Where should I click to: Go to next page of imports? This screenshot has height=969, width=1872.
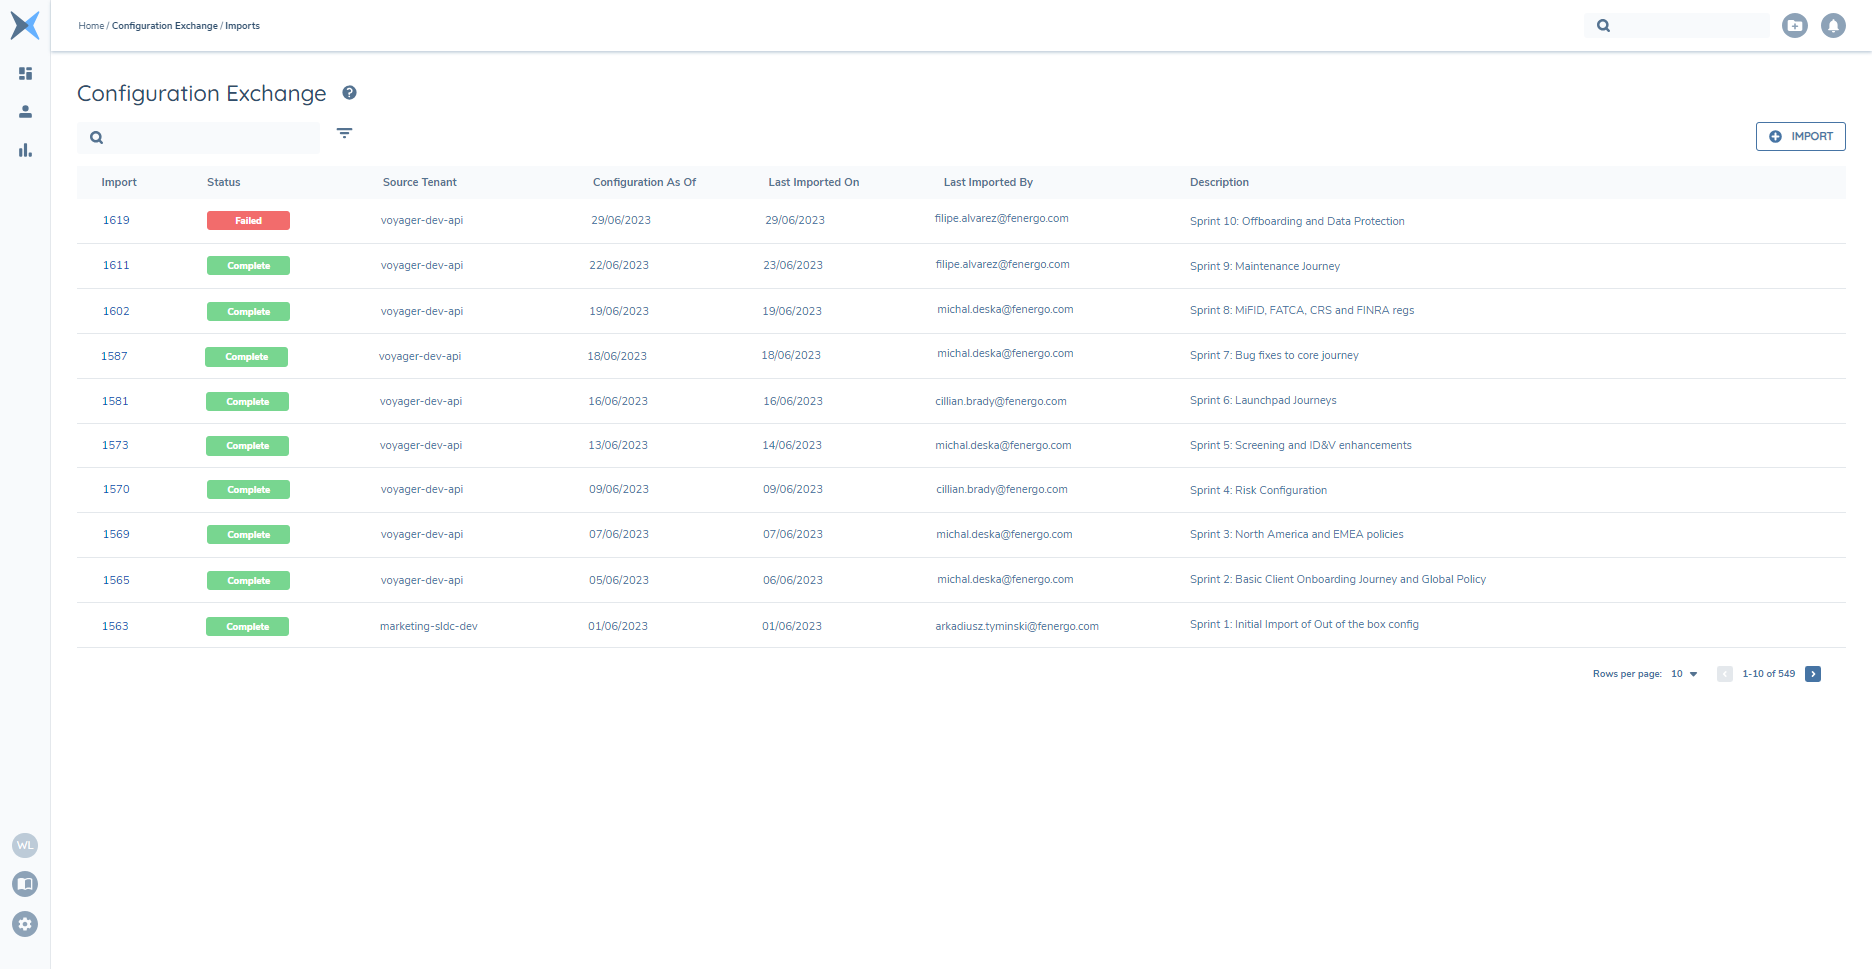click(x=1813, y=674)
